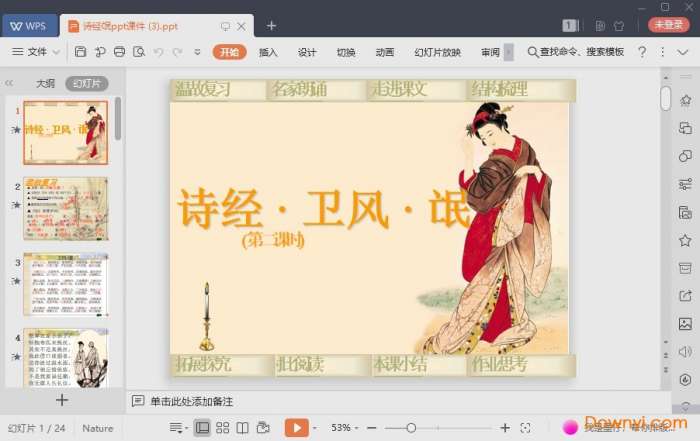Click the Redo arrow icon
This screenshot has width=700, height=441.
[x=178, y=52]
